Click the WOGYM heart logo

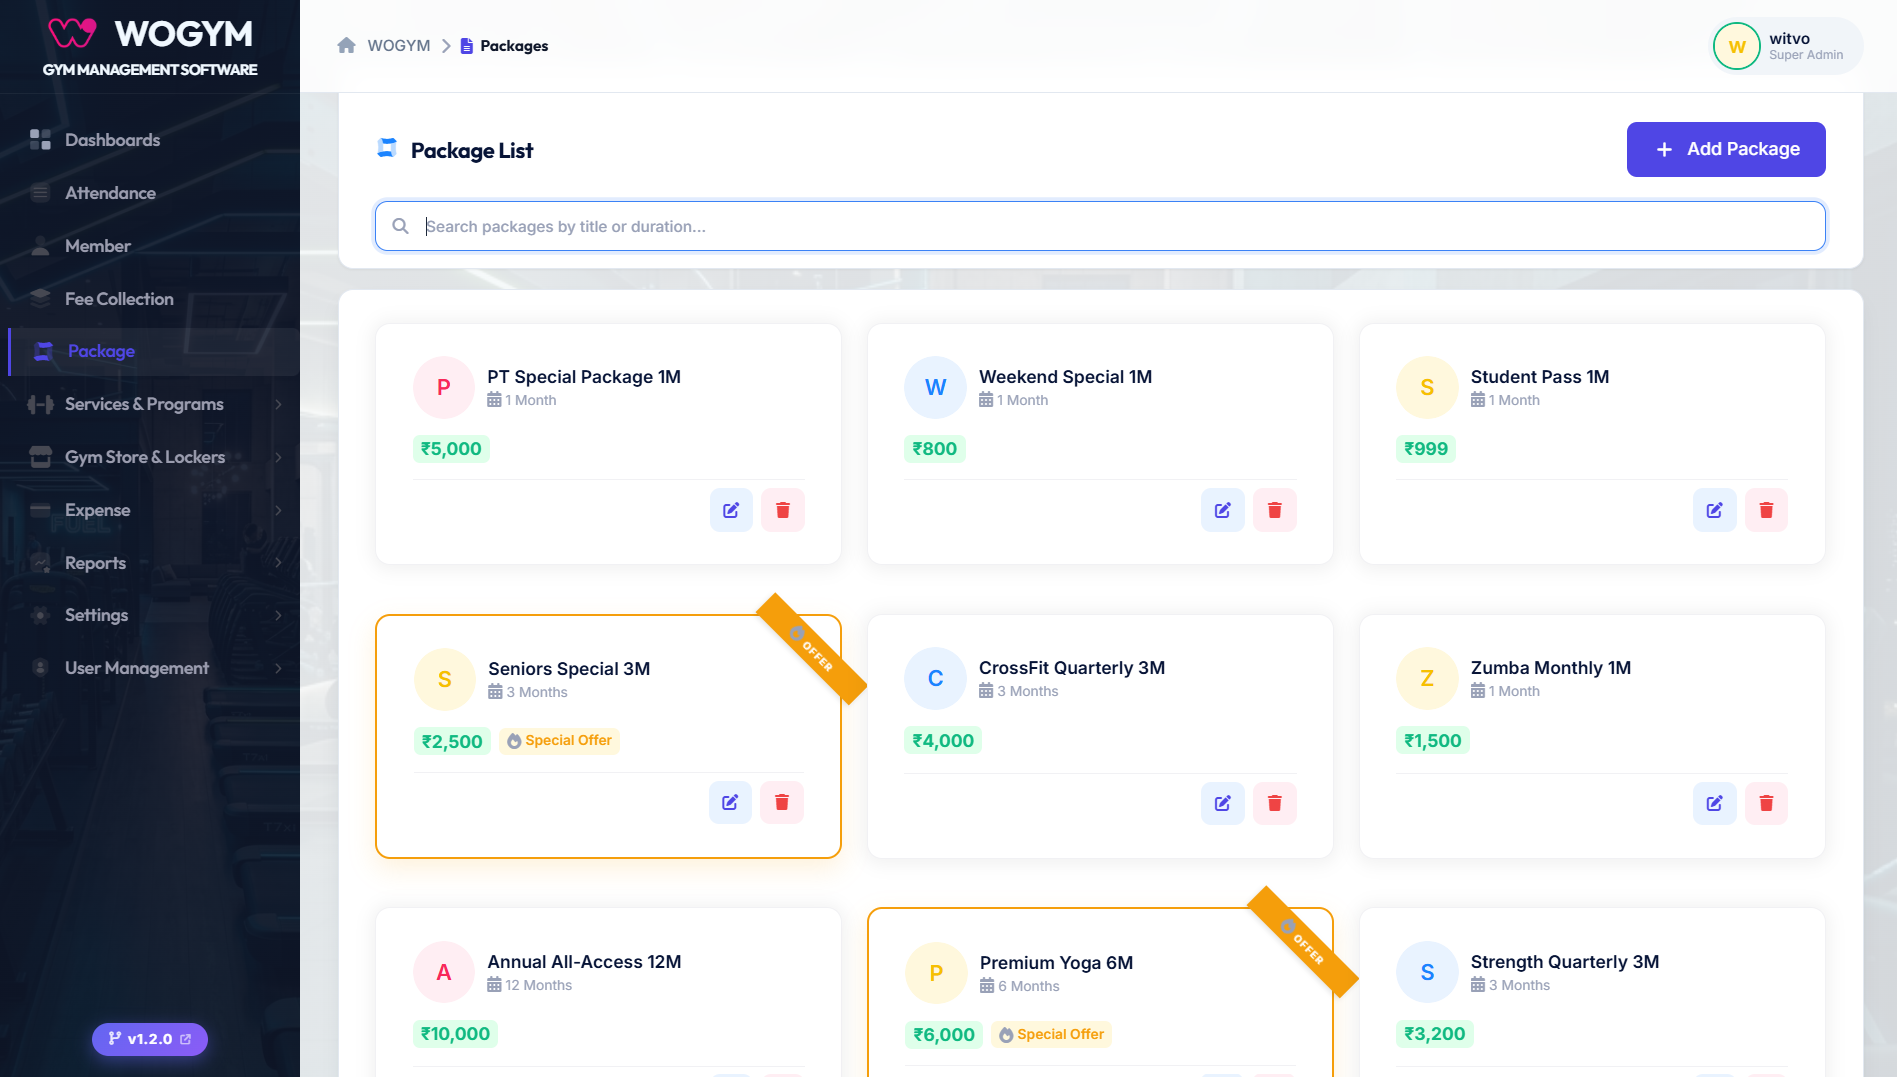pyautogui.click(x=73, y=34)
